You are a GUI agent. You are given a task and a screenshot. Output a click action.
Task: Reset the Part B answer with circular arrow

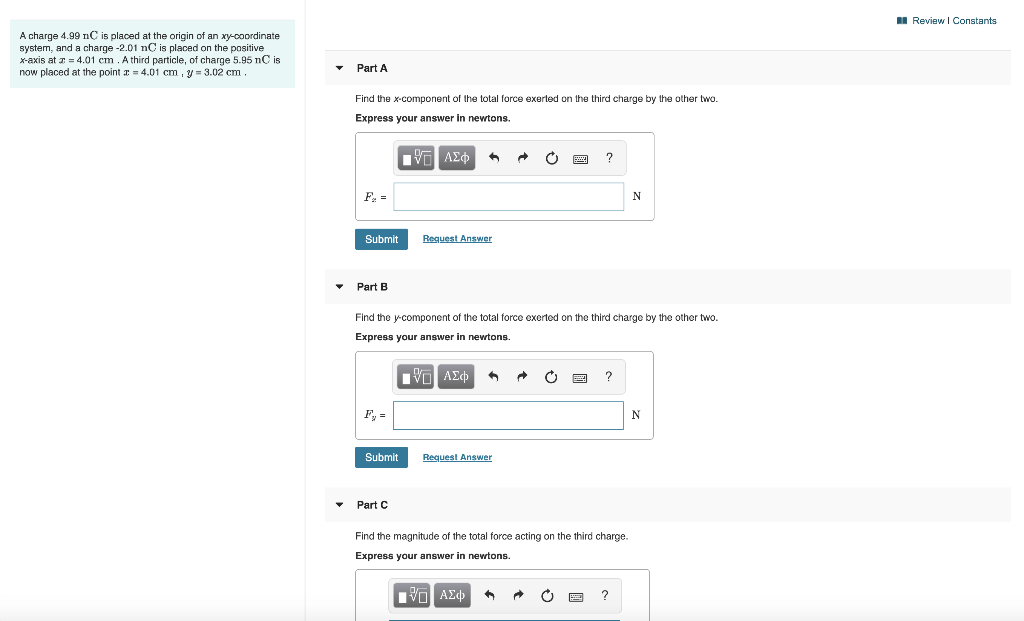(x=551, y=377)
